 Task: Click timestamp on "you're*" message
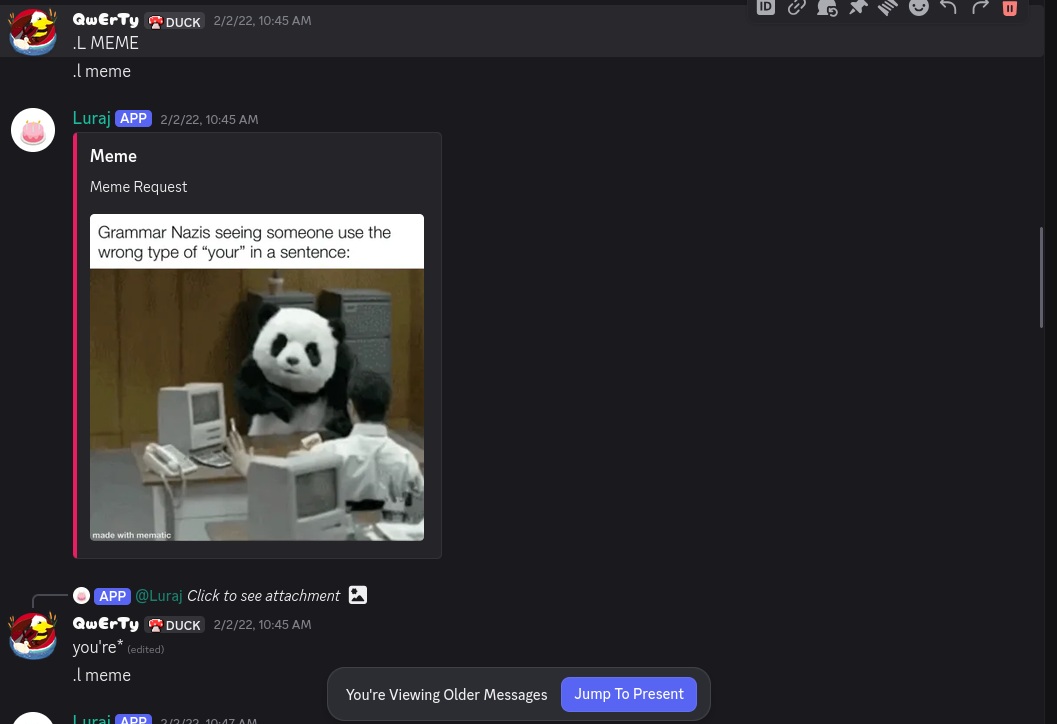click(262, 625)
